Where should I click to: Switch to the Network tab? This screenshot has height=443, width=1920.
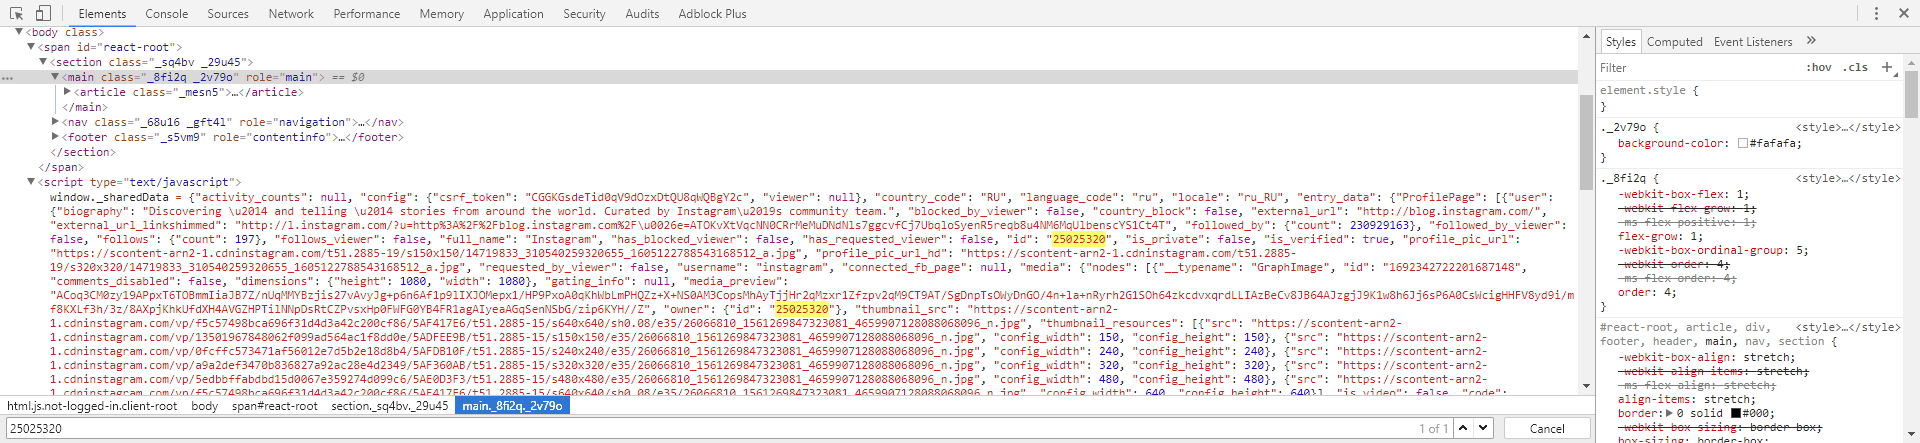point(291,14)
